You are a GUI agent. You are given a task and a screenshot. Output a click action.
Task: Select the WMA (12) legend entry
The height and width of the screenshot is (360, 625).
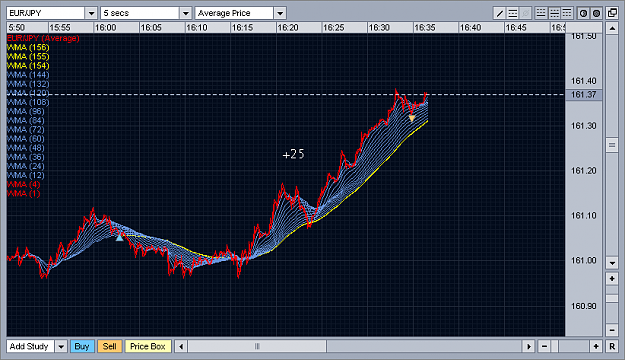click(x=26, y=176)
